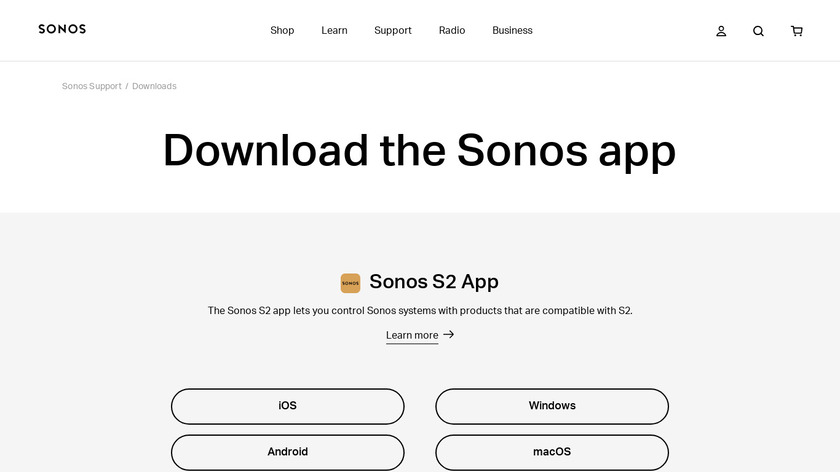Viewport: 840px width, 472px height.
Task: Select the Support menu item
Action: [x=393, y=30]
